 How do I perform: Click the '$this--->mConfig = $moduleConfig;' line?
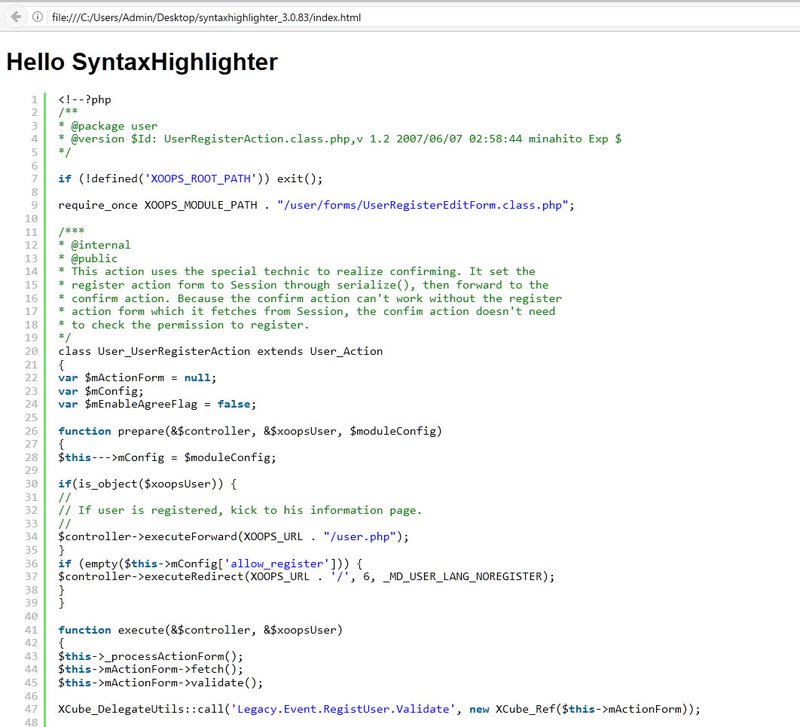click(x=167, y=458)
